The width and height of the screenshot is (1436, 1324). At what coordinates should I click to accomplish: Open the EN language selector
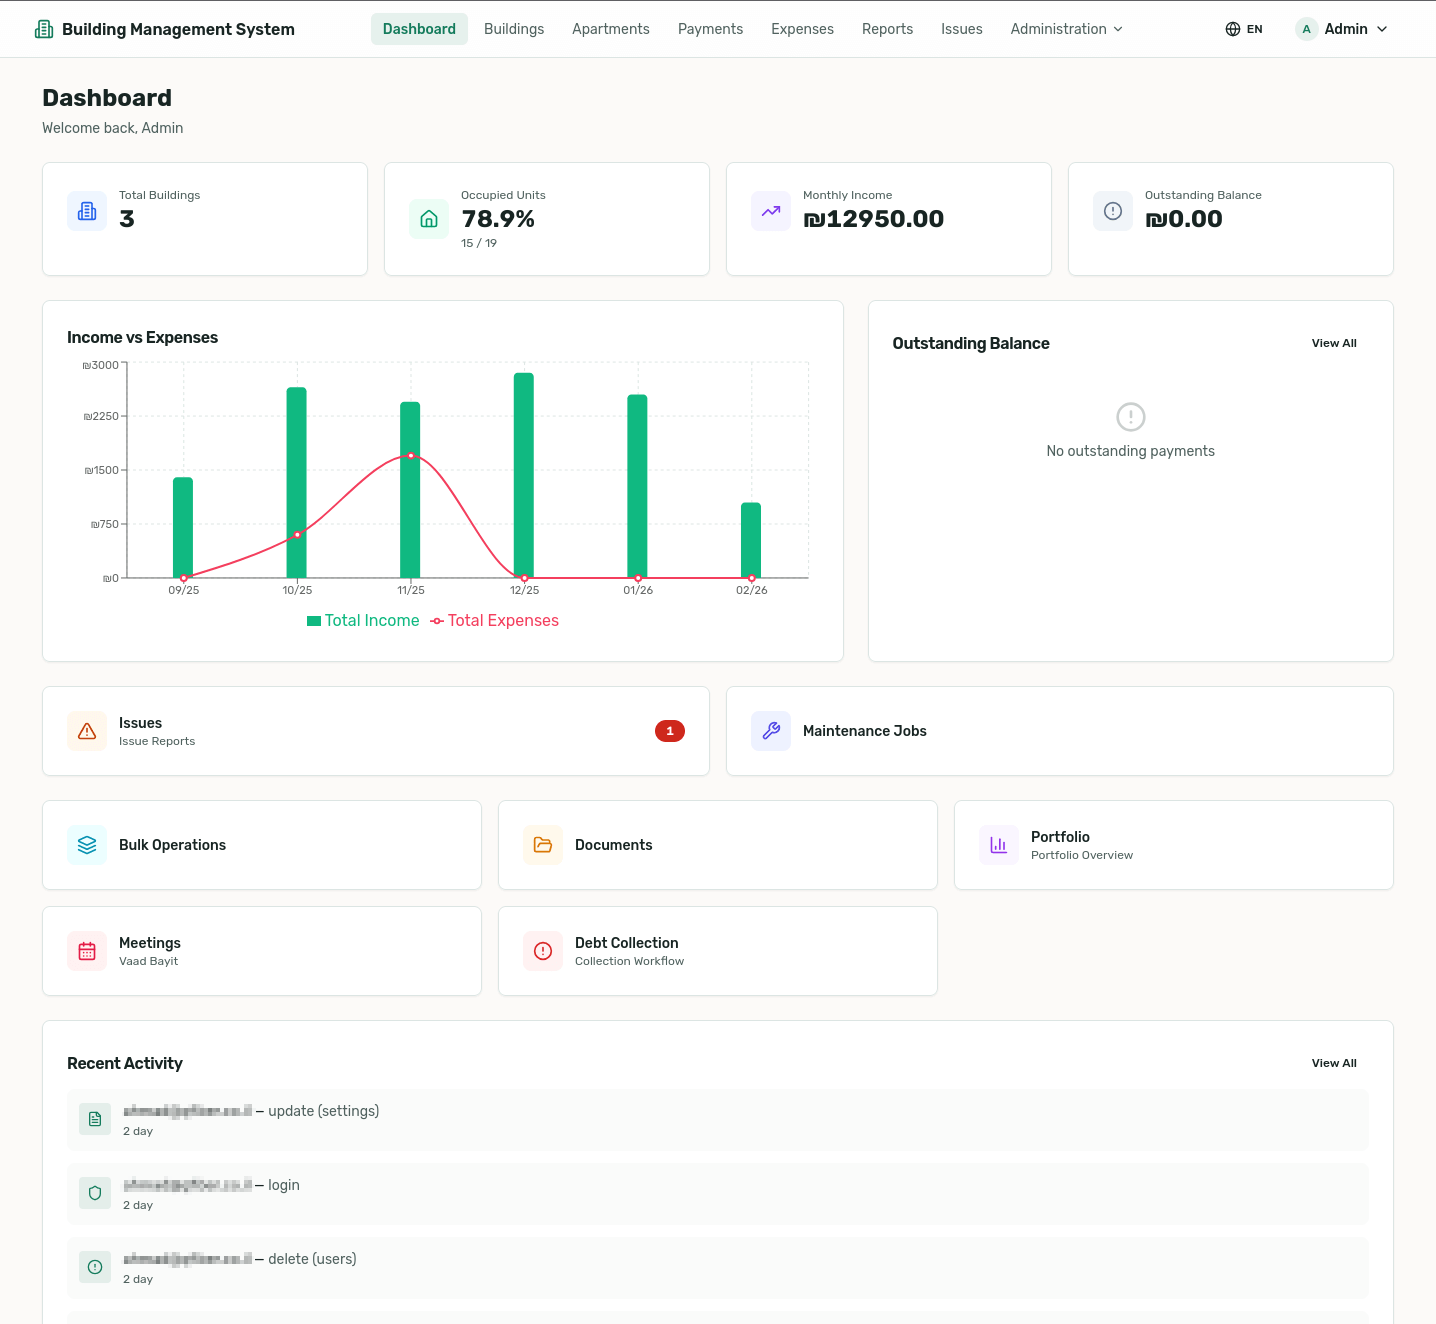coord(1244,29)
